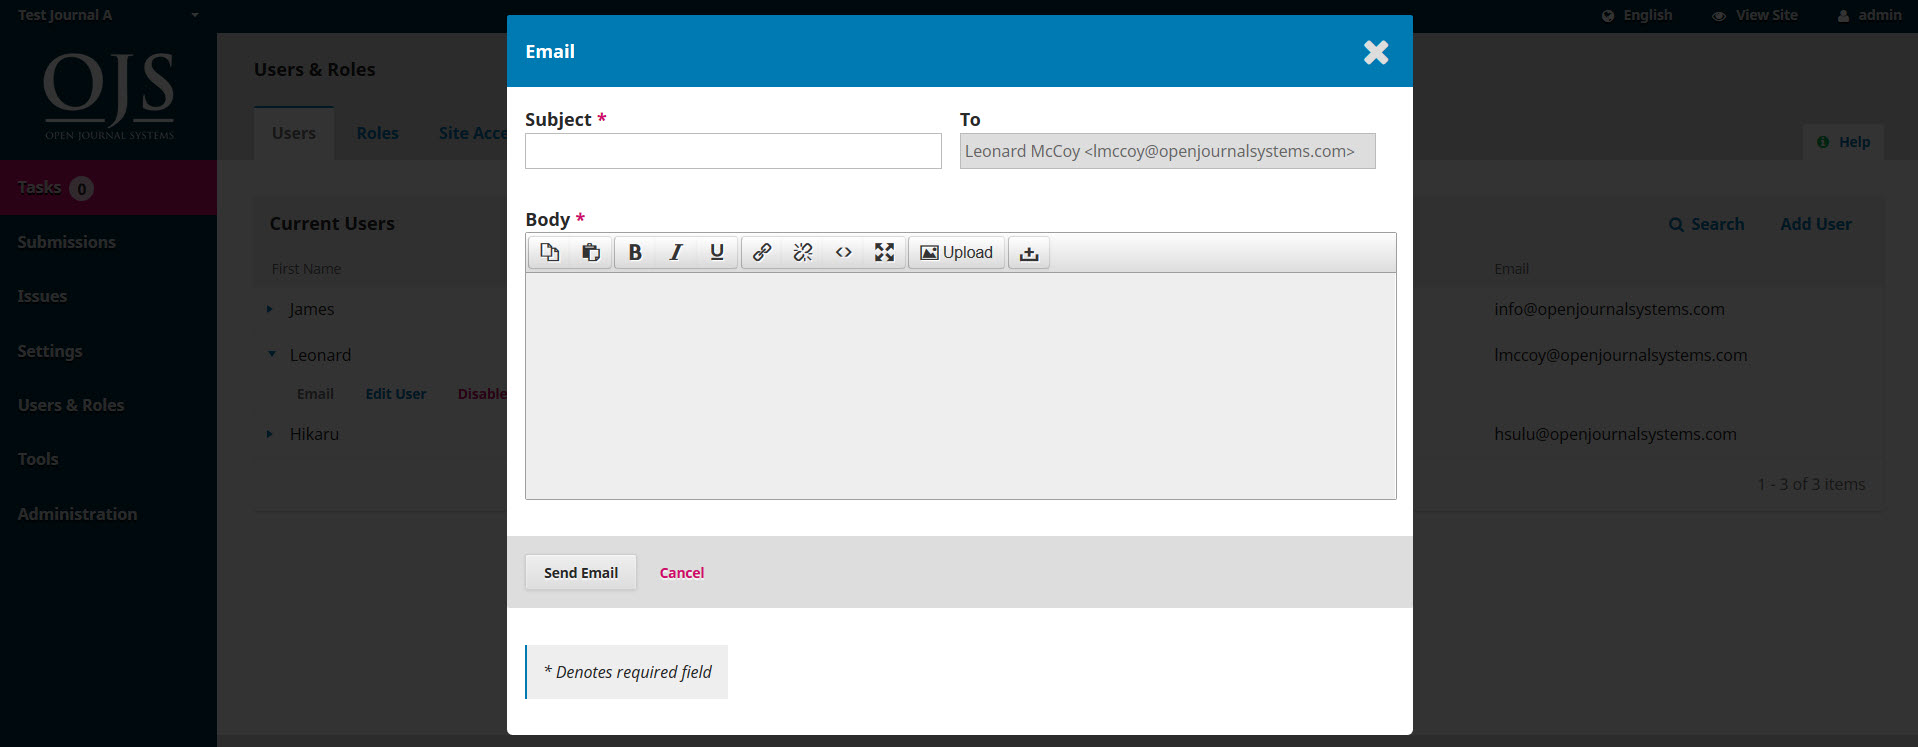
Task: Click the Subject input field
Action: click(733, 151)
